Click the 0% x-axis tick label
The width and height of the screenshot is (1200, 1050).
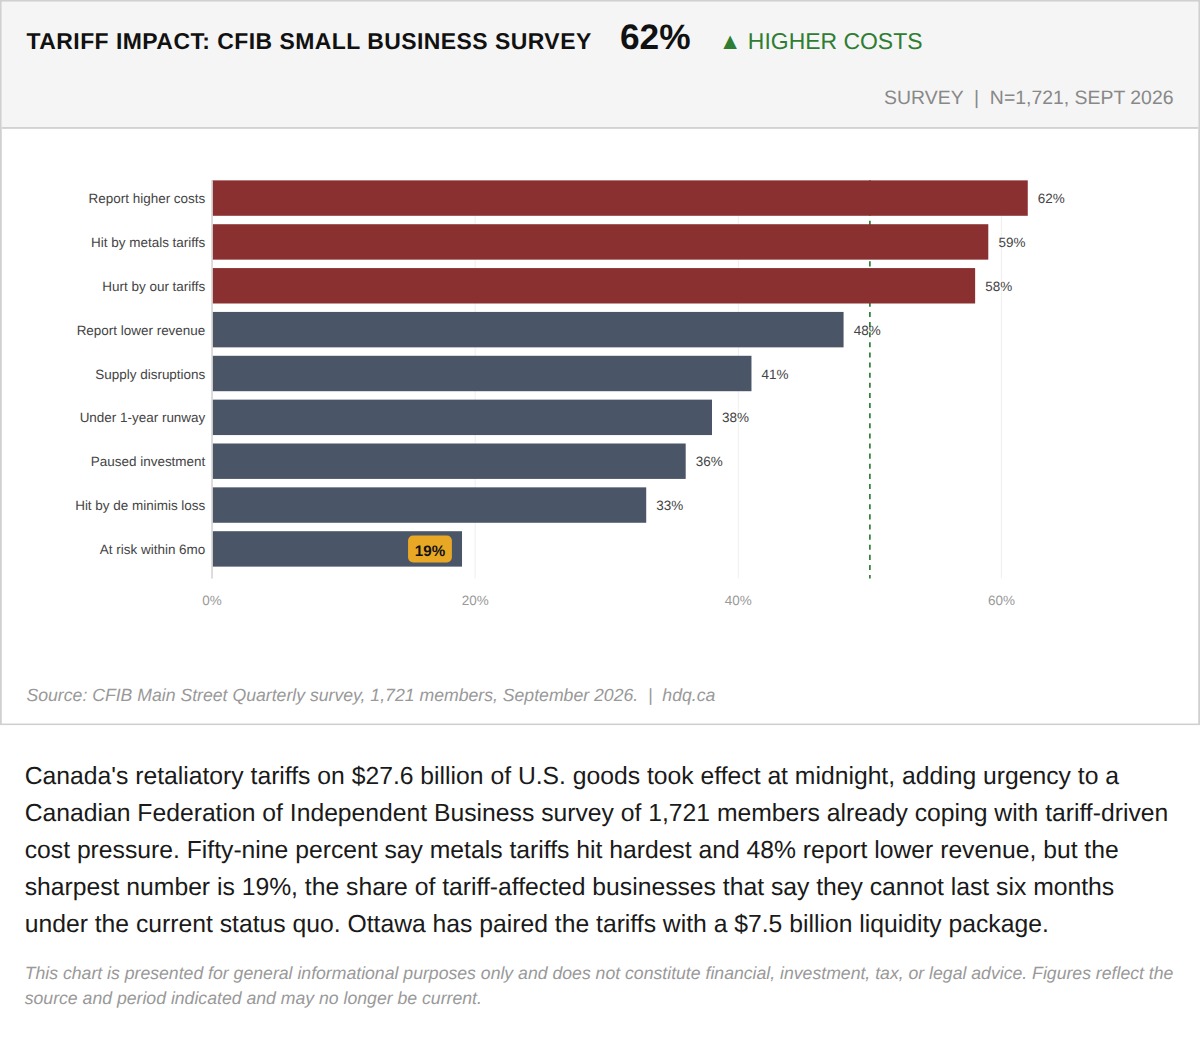212,600
